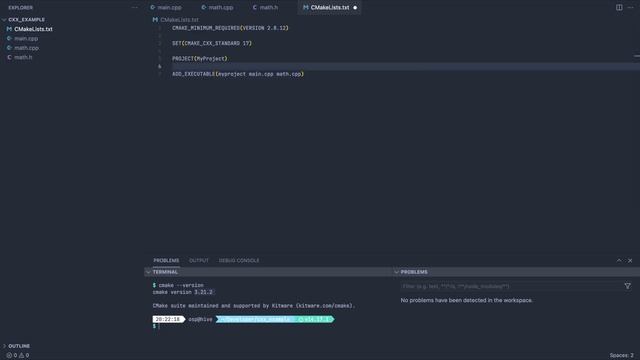The width and height of the screenshot is (640, 360).
Task: Click the PROJECT(MyProject) line
Action: click(200, 58)
